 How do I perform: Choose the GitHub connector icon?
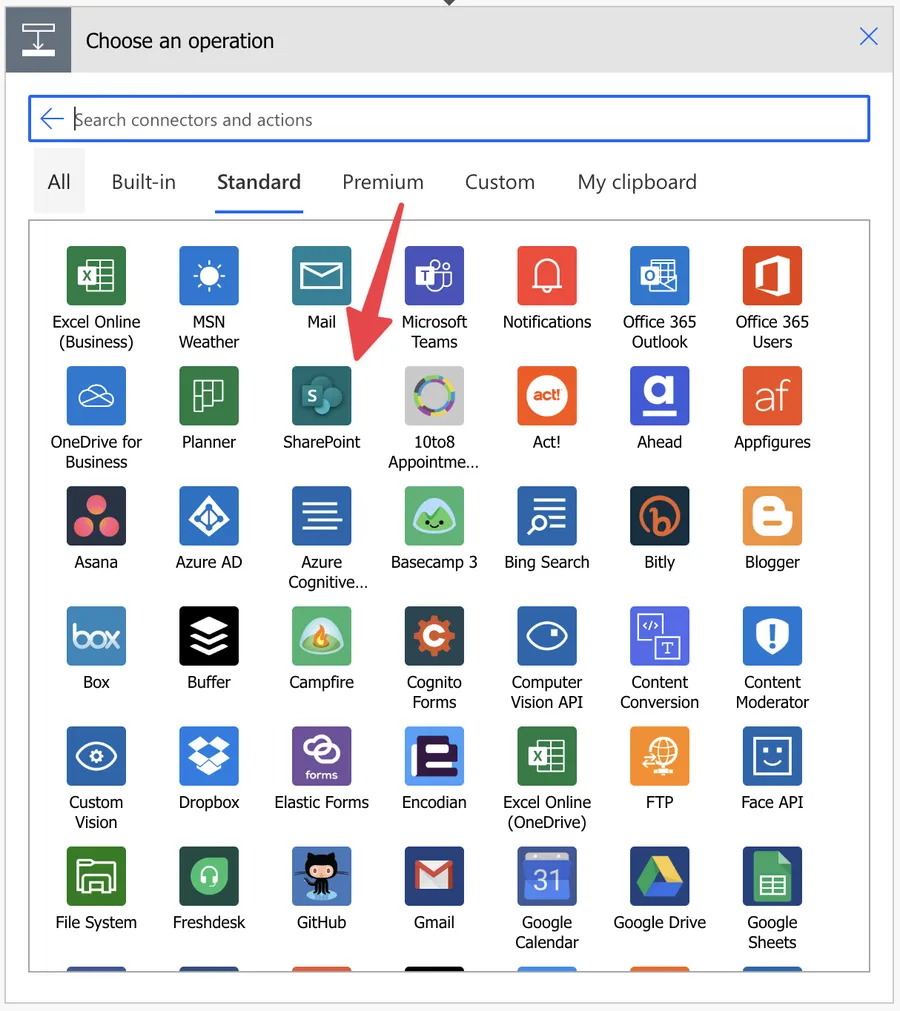coord(321,876)
